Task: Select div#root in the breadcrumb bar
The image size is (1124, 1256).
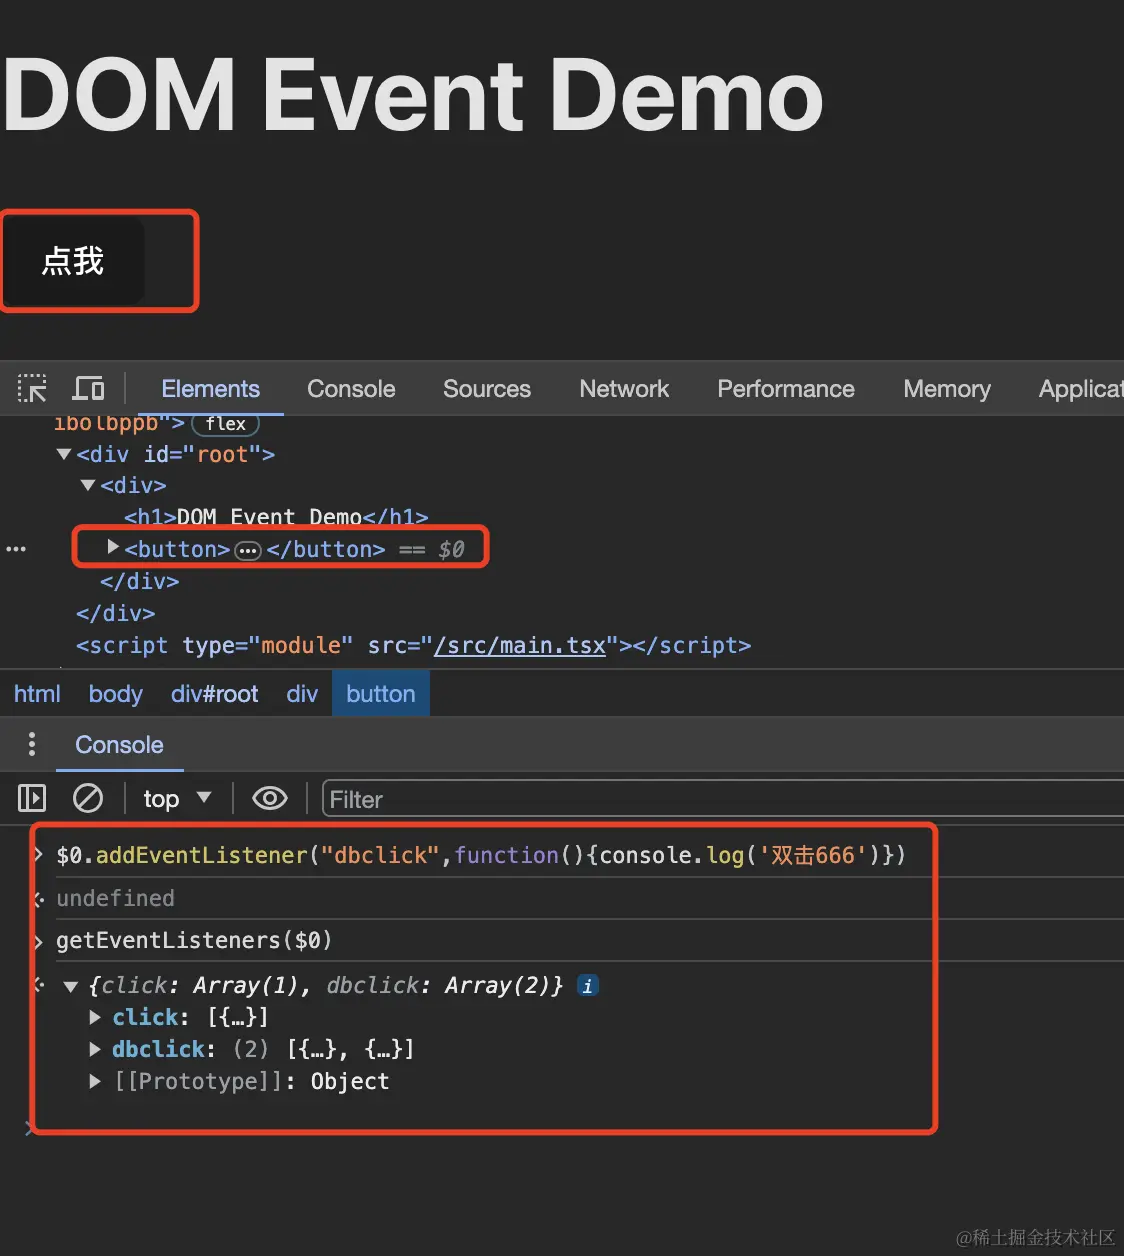Action: coord(214,694)
